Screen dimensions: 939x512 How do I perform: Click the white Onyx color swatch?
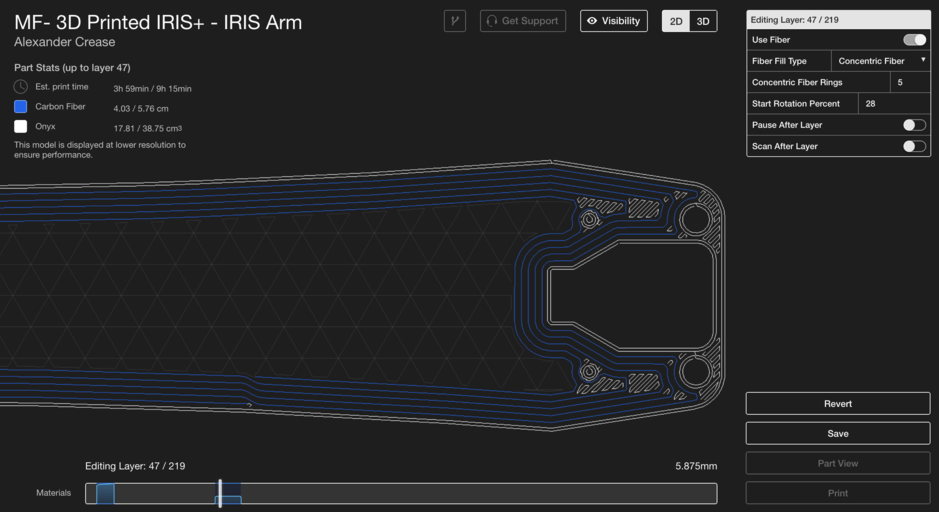click(20, 126)
